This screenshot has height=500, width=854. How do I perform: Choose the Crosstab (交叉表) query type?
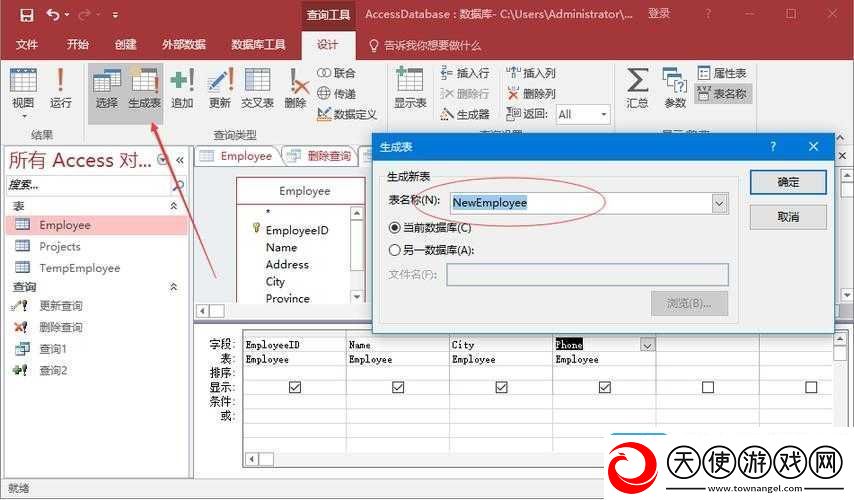(257, 88)
